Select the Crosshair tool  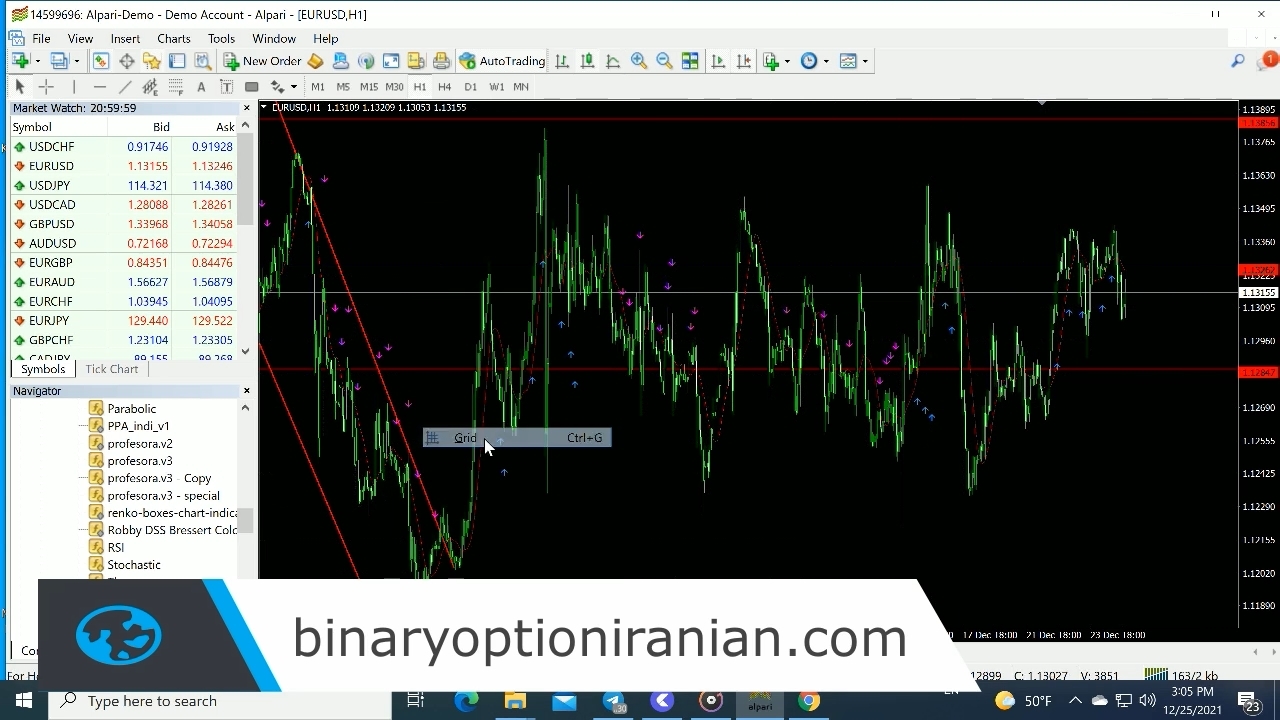click(46, 87)
